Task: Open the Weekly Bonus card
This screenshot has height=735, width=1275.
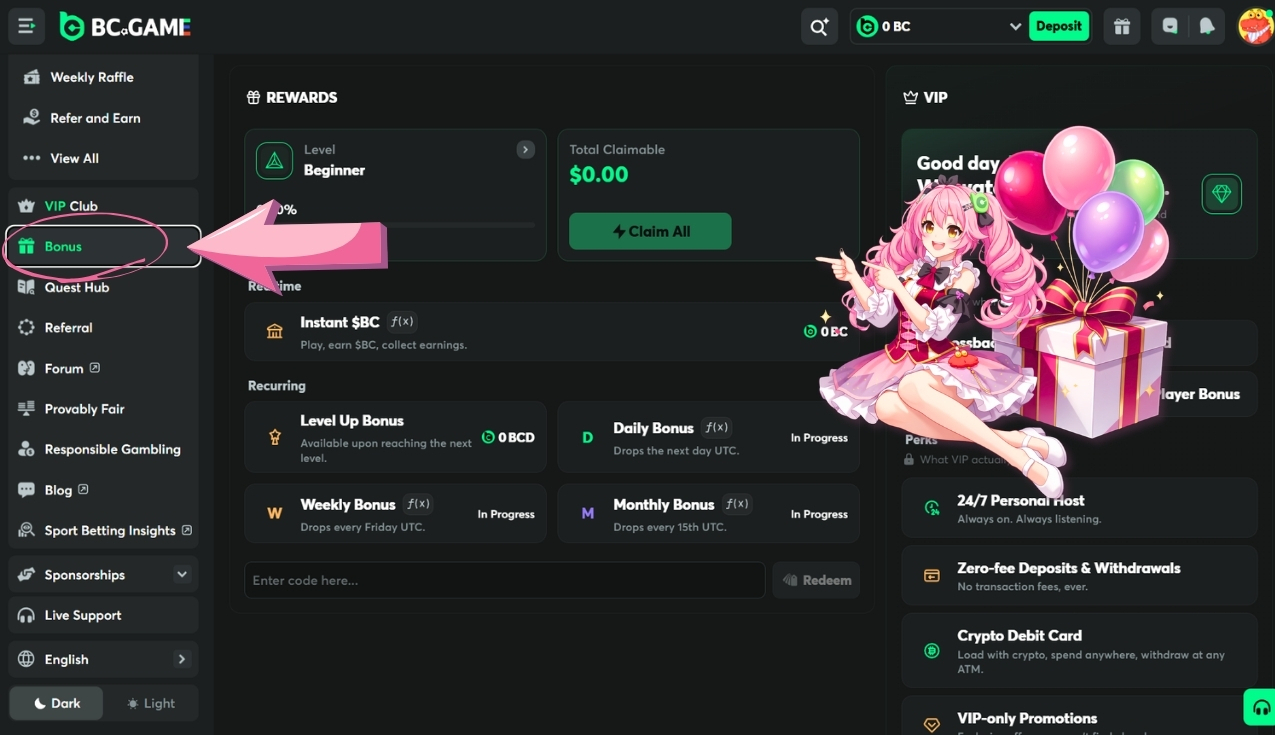Action: (x=395, y=513)
